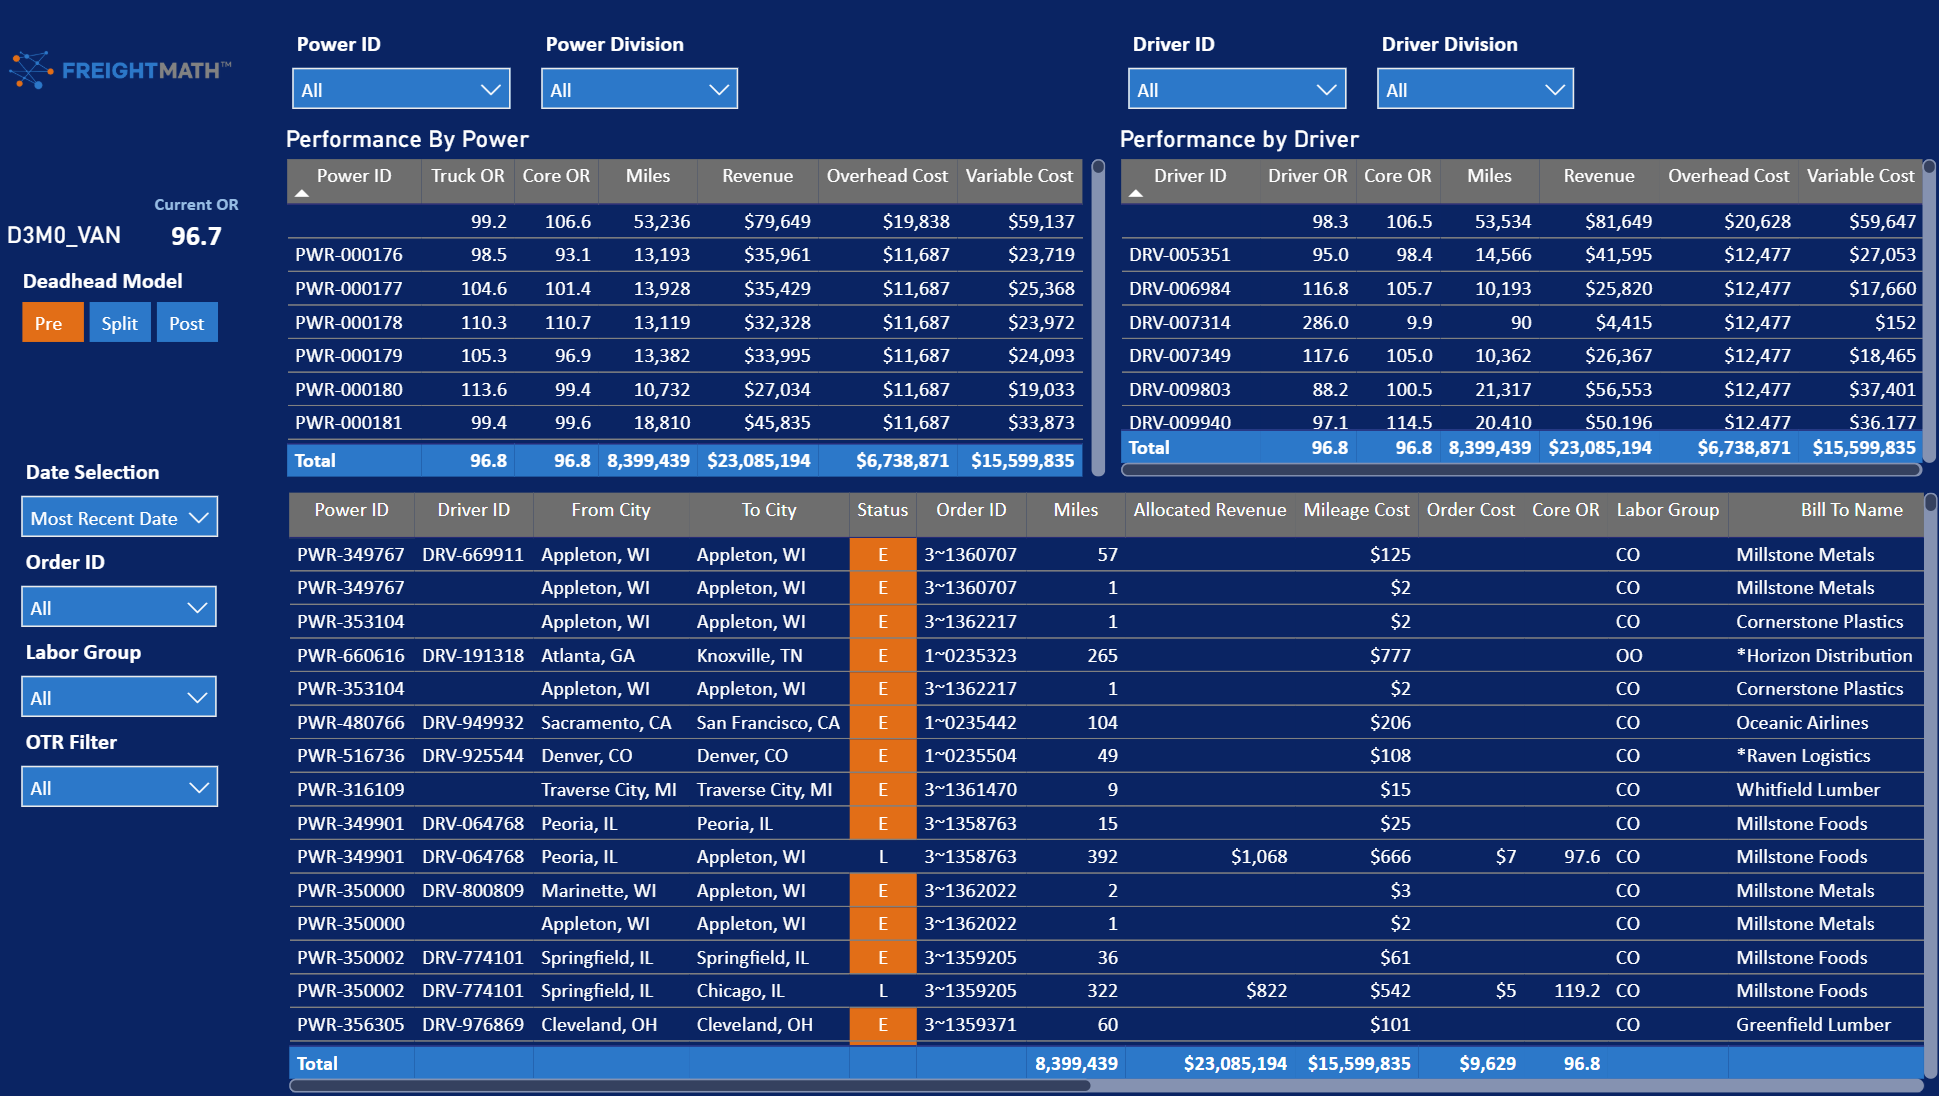Click the Labor Group chevron arrow
The height and width of the screenshot is (1096, 1939).
tap(199, 698)
